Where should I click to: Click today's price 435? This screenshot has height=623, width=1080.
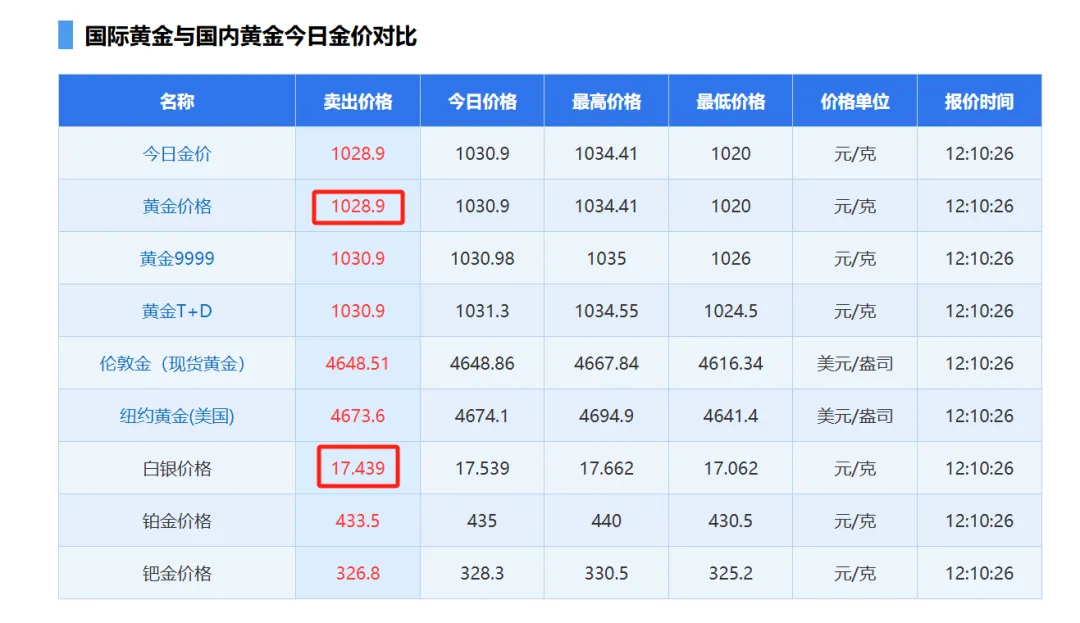click(482, 521)
